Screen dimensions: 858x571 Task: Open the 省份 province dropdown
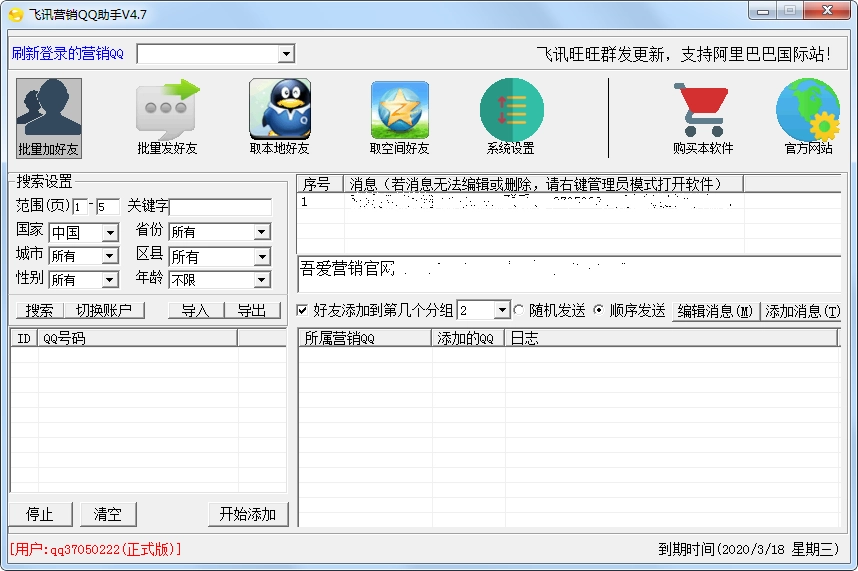(x=262, y=232)
